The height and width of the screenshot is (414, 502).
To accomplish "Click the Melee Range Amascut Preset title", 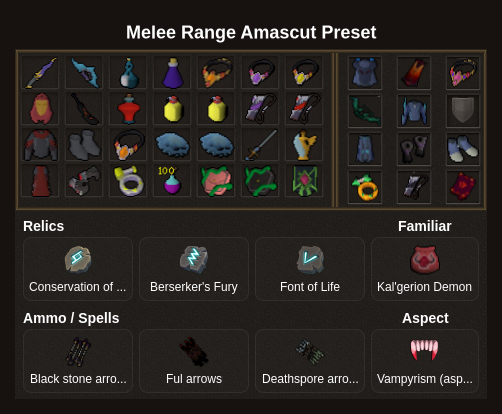I will (251, 32).
